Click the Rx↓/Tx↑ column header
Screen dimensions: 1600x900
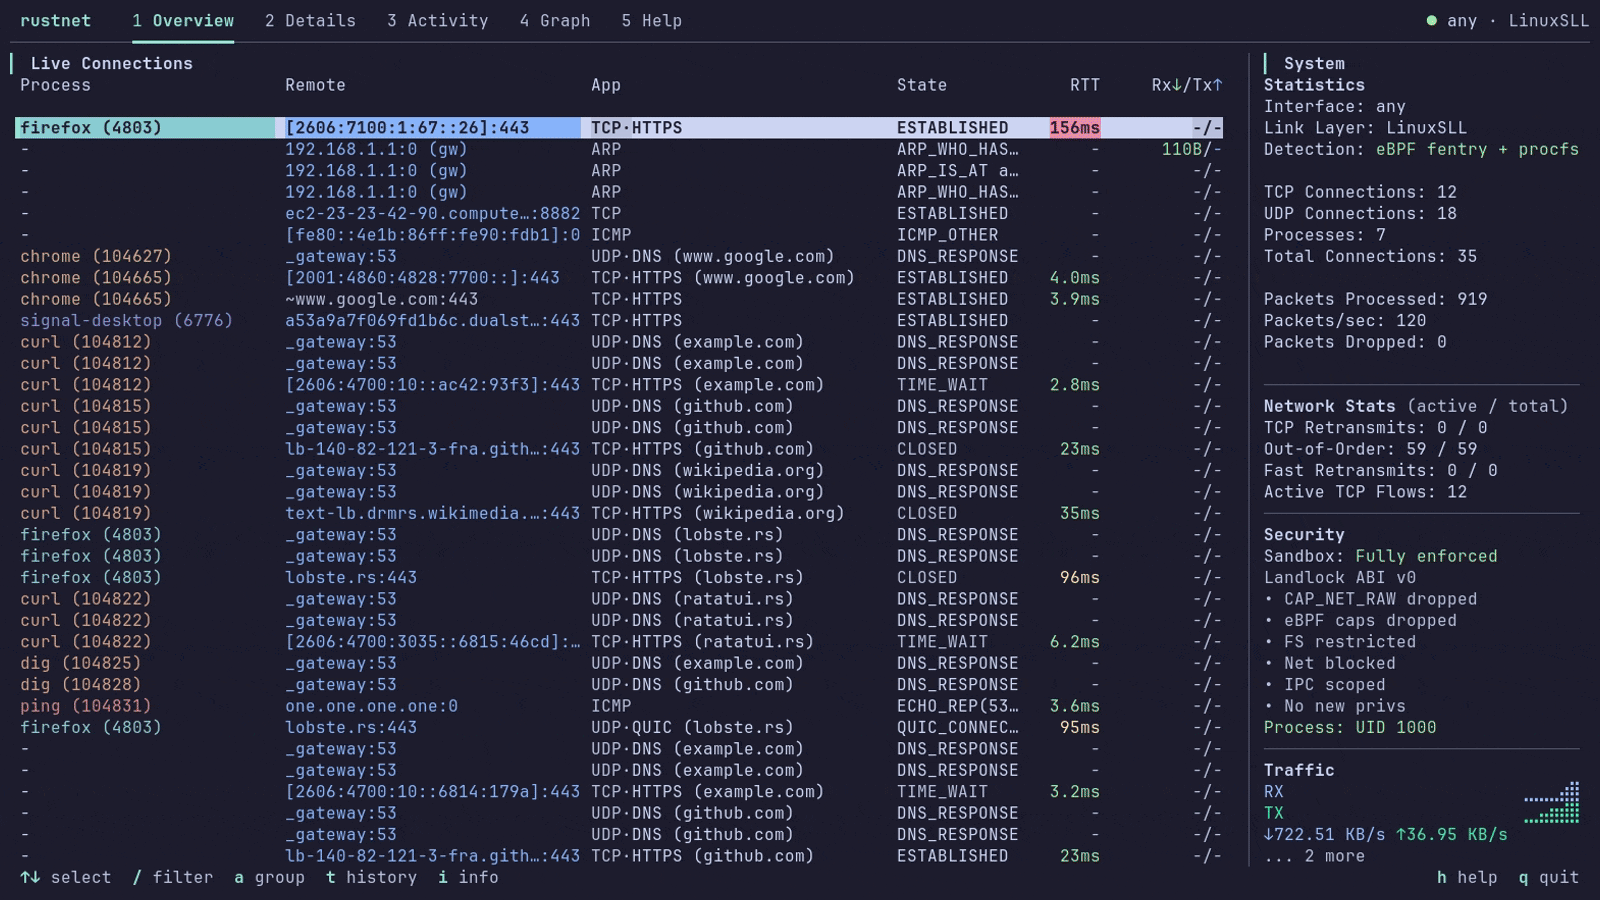(x=1187, y=85)
